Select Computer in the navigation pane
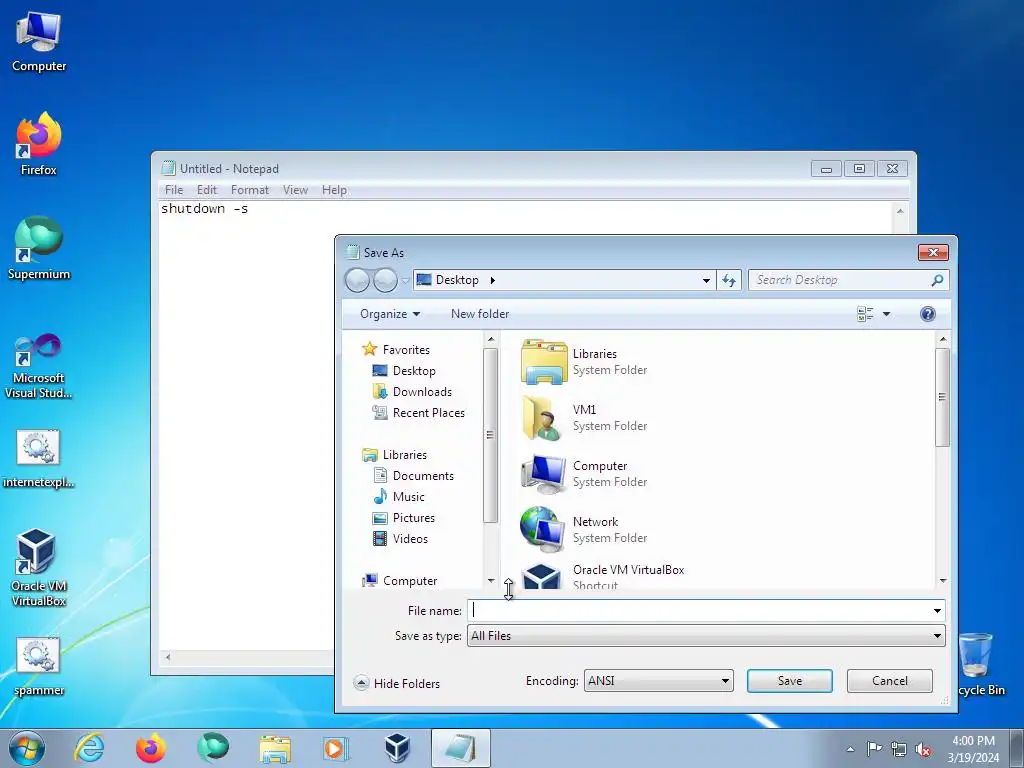 [x=400, y=581]
